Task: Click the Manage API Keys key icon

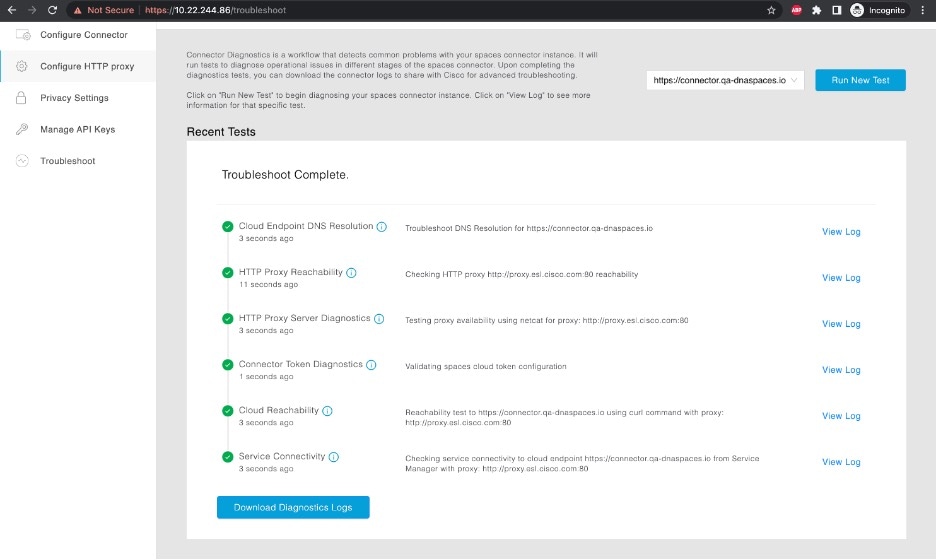Action: click(21, 130)
